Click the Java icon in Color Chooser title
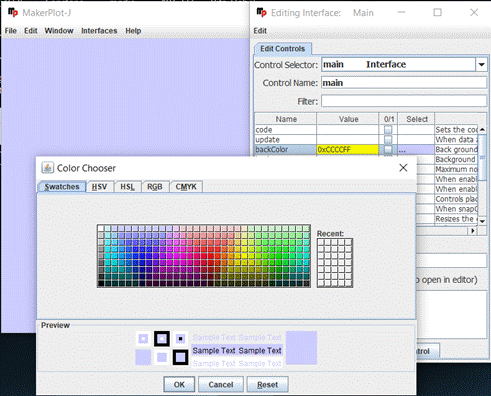The height and width of the screenshot is (396, 491). pos(47,168)
